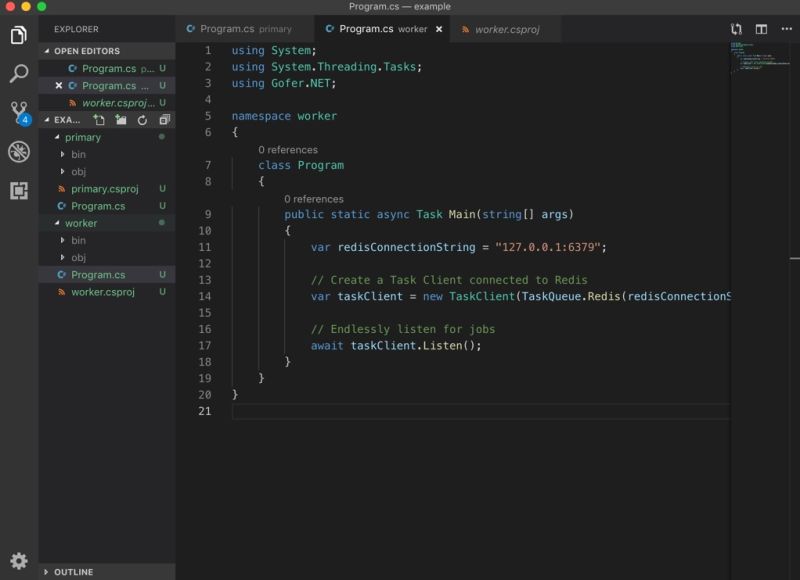
Task: Click the Open Changes icon
Action: tap(737, 29)
